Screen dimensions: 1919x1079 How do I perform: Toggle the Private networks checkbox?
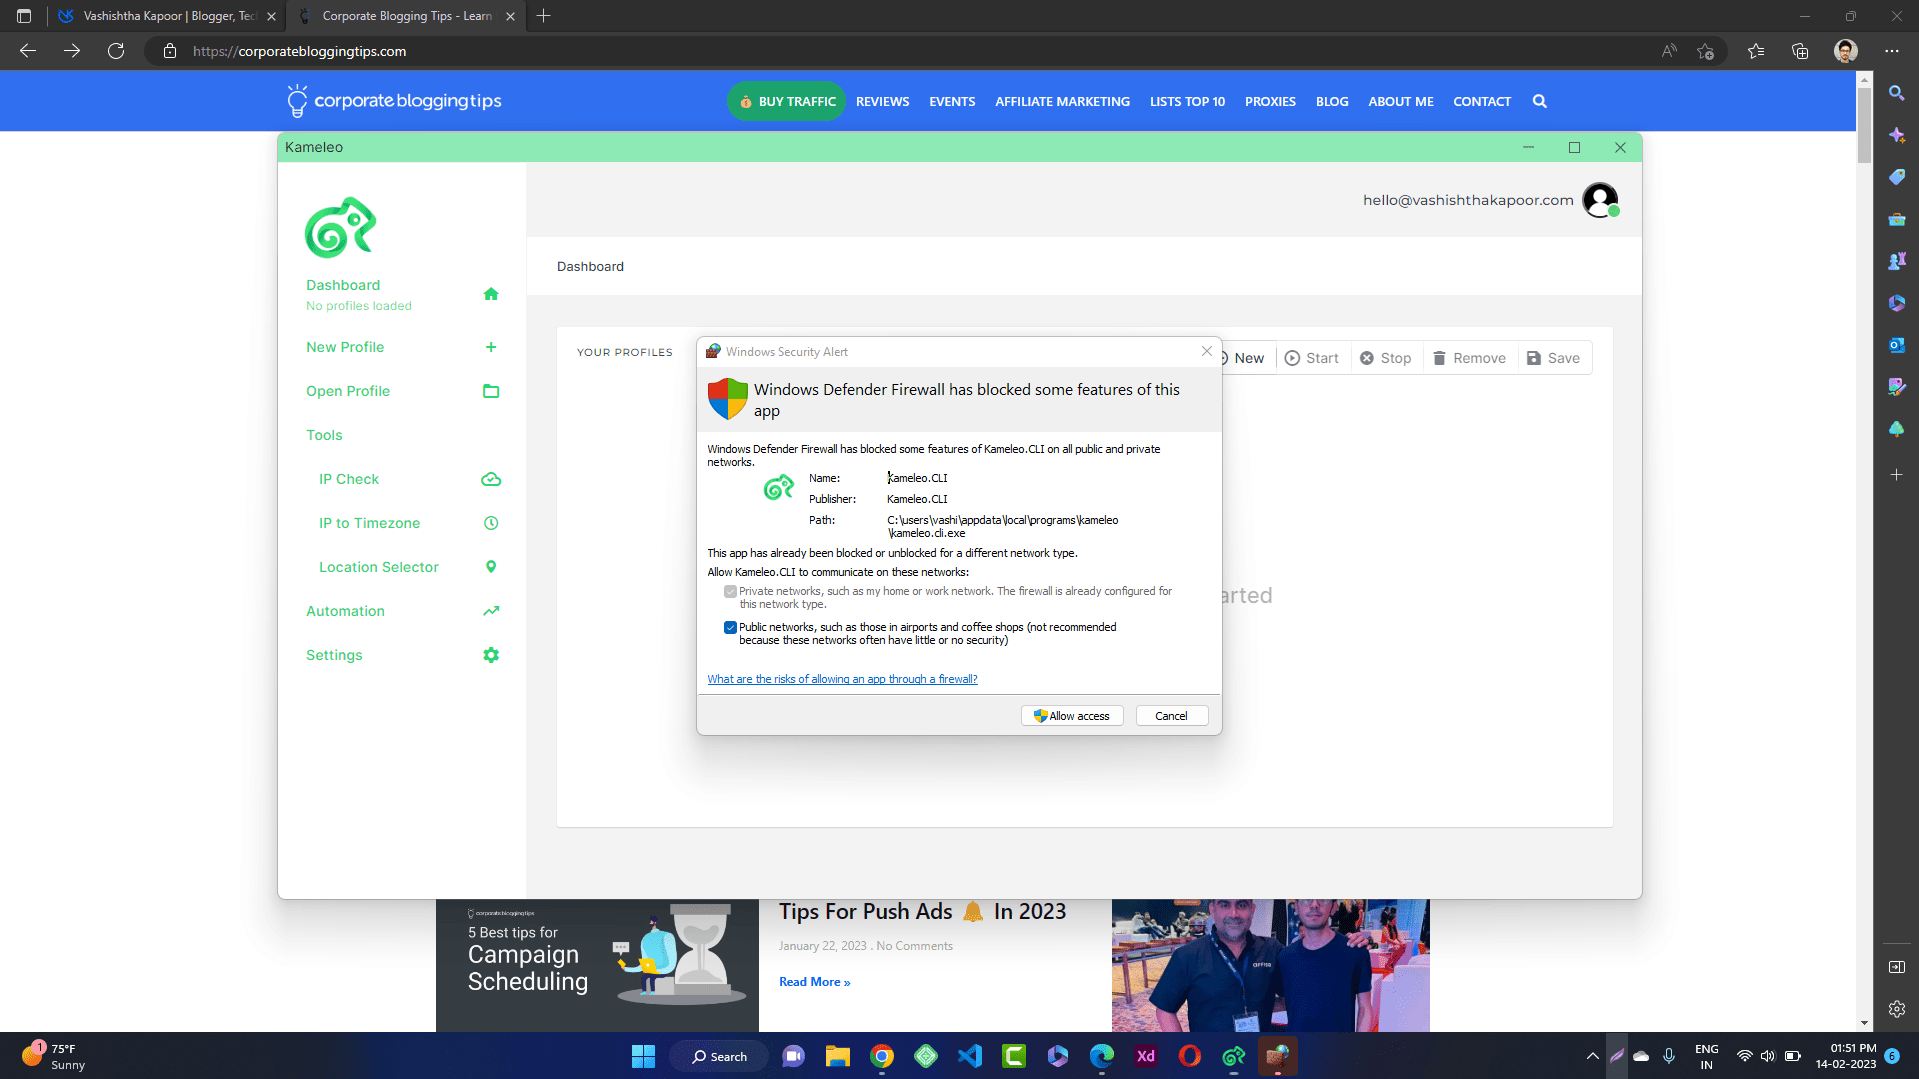tap(730, 592)
